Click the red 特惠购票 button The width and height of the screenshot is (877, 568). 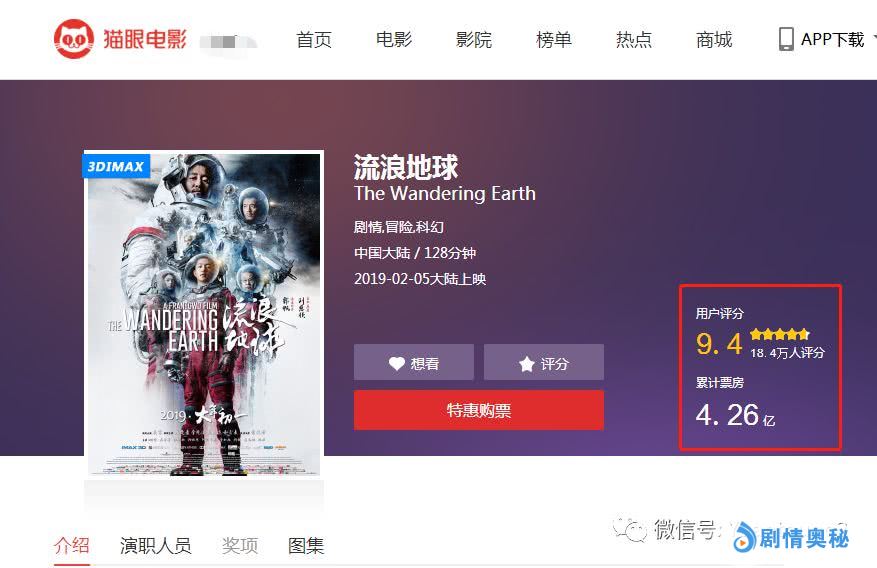(479, 410)
